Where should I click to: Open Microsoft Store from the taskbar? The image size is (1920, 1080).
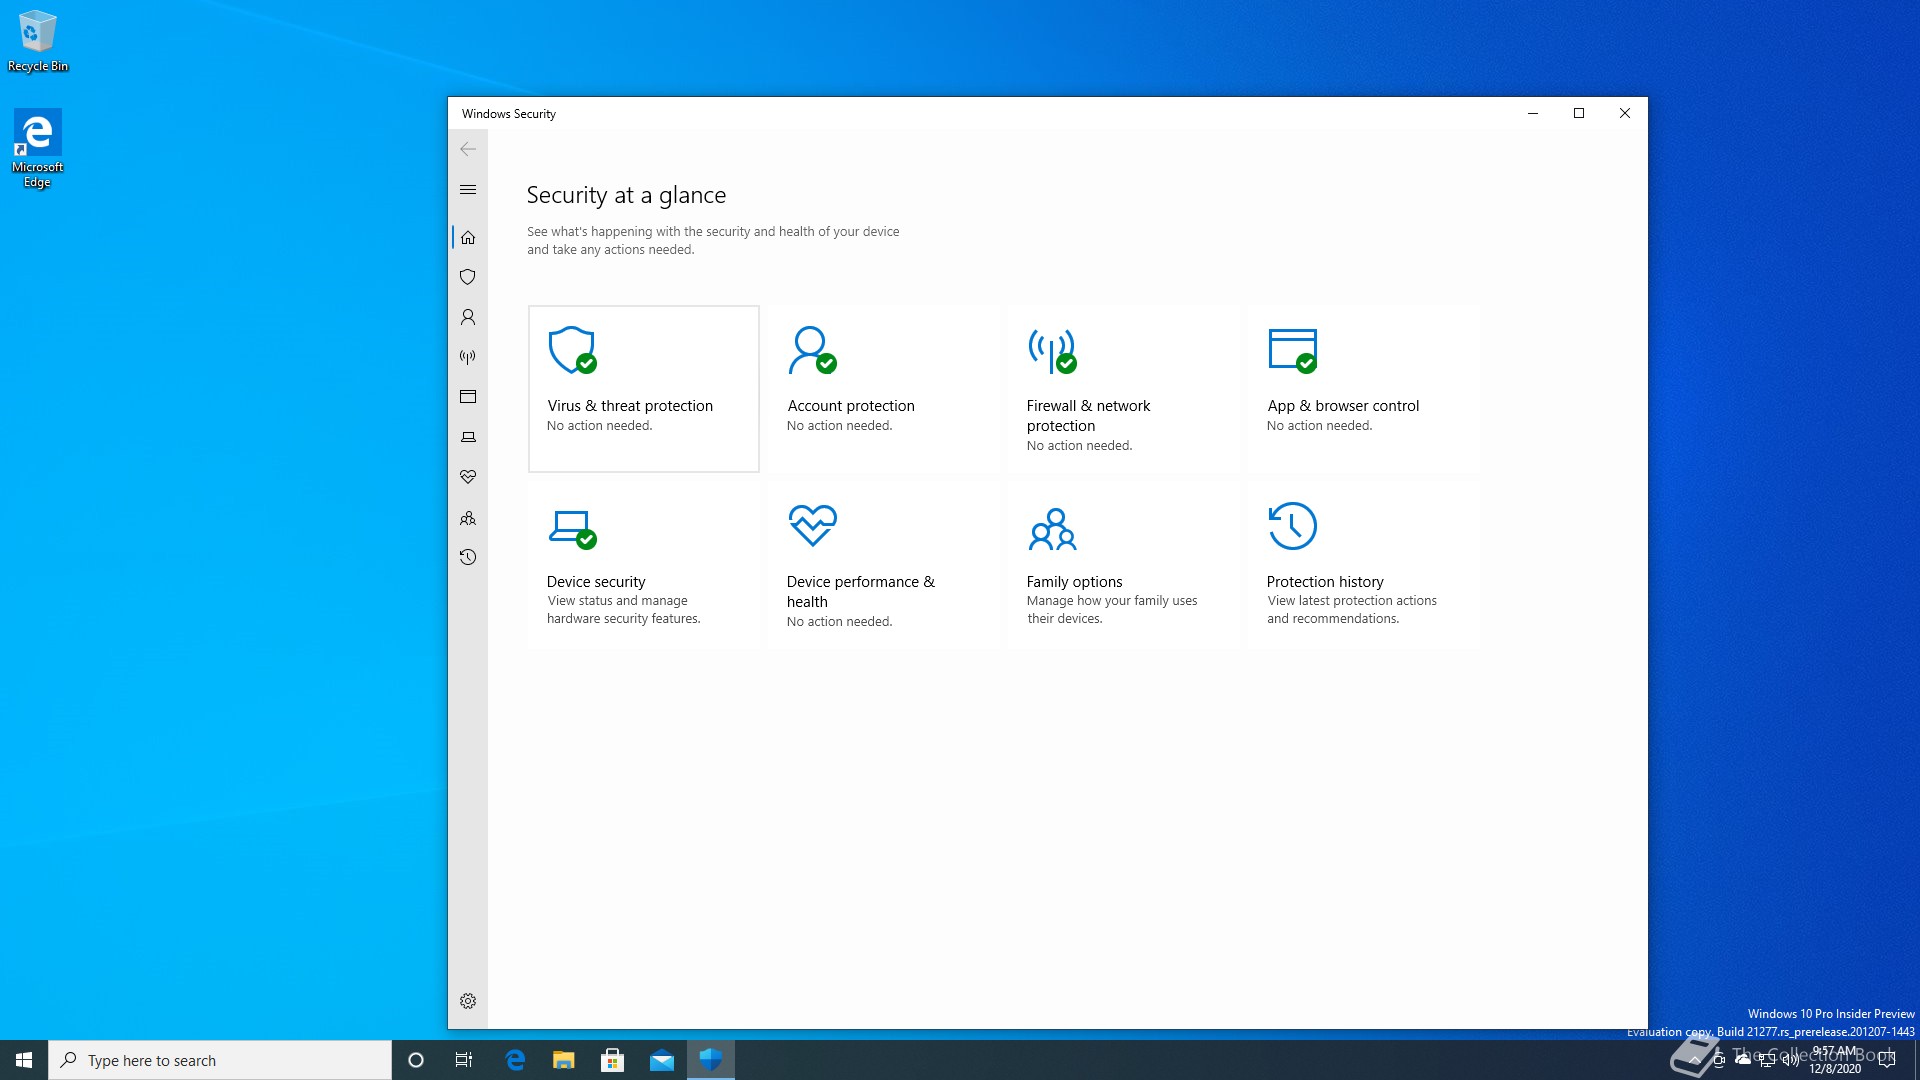[612, 1060]
